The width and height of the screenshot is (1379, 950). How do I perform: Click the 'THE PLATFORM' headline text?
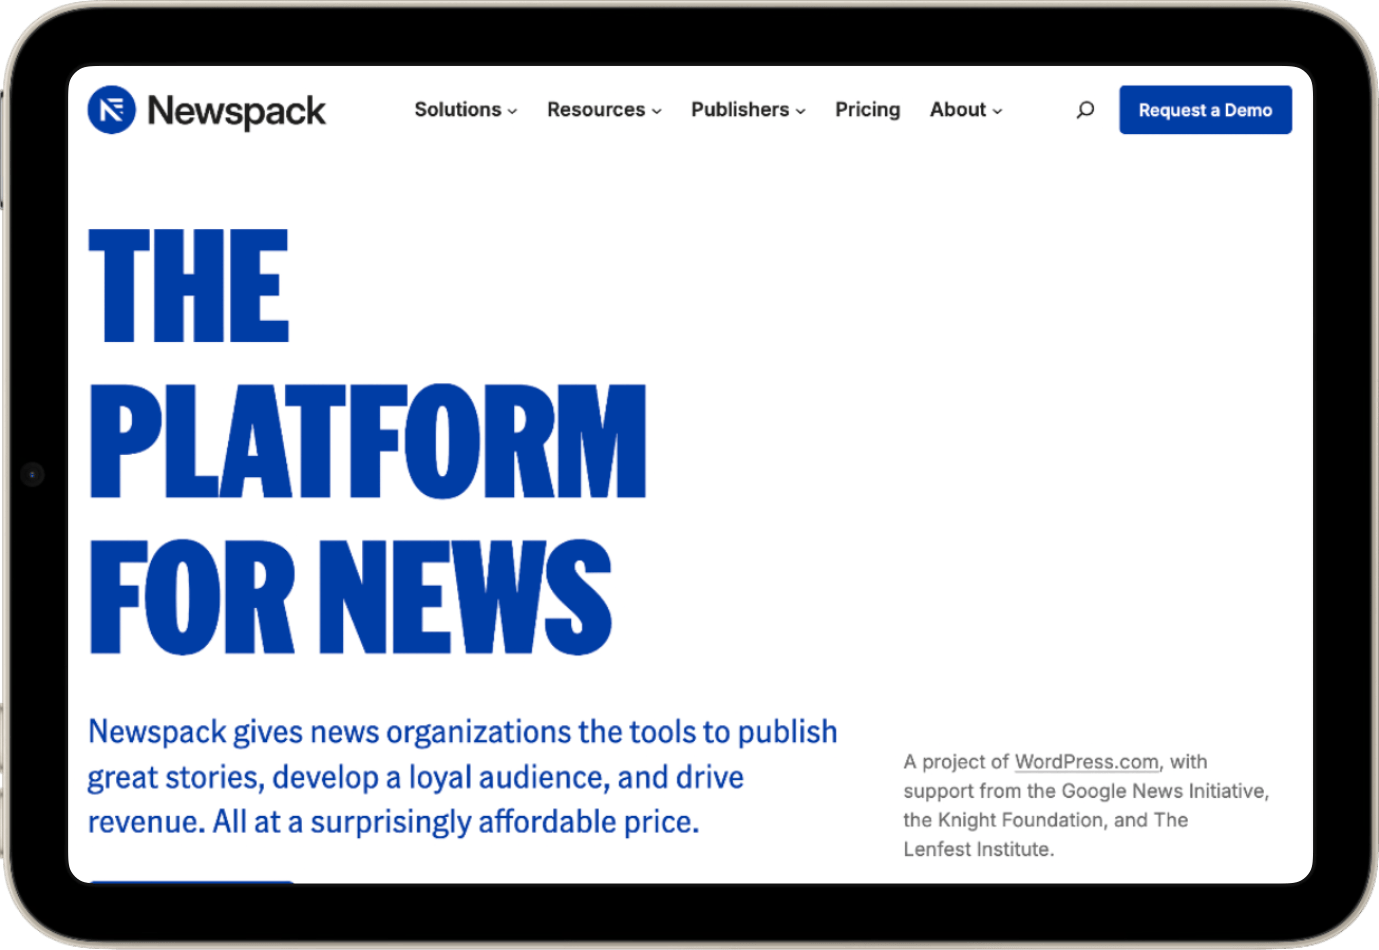(367, 364)
